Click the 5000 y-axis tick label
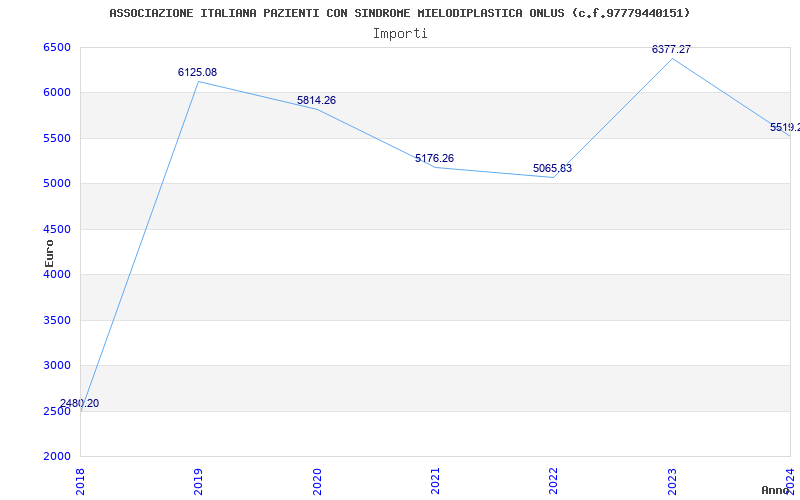 coord(57,184)
